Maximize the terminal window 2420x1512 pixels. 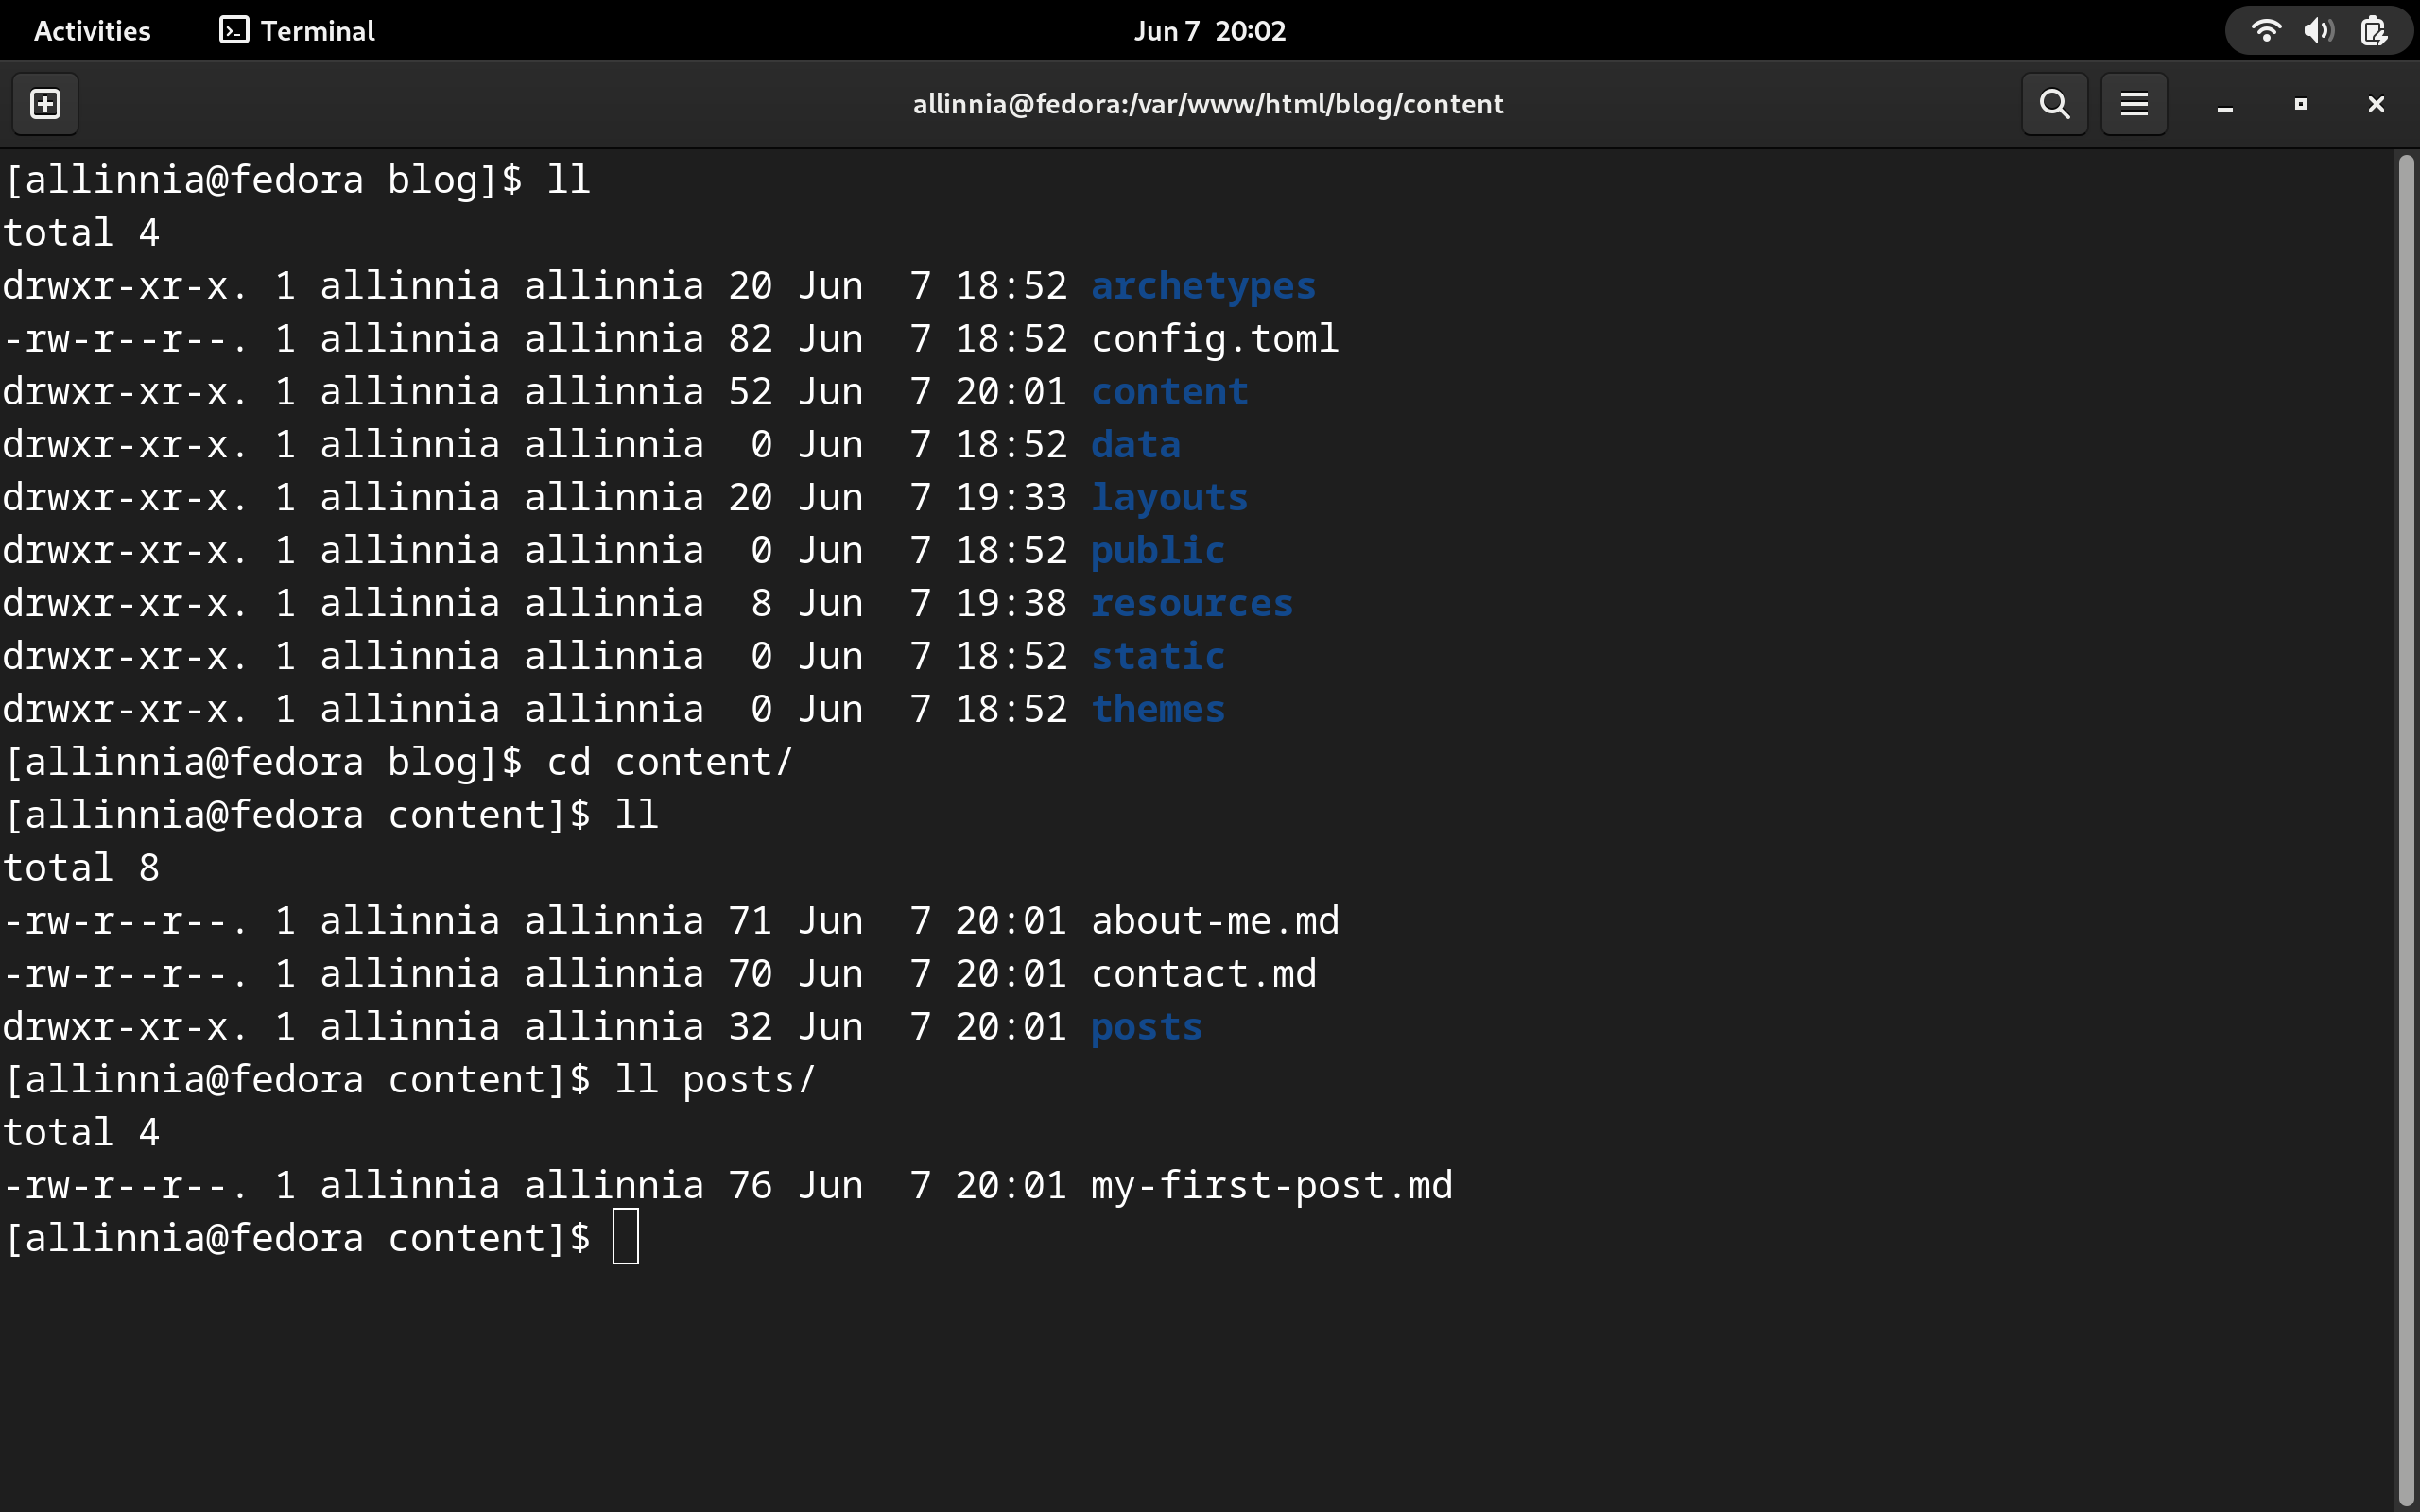[2300, 104]
